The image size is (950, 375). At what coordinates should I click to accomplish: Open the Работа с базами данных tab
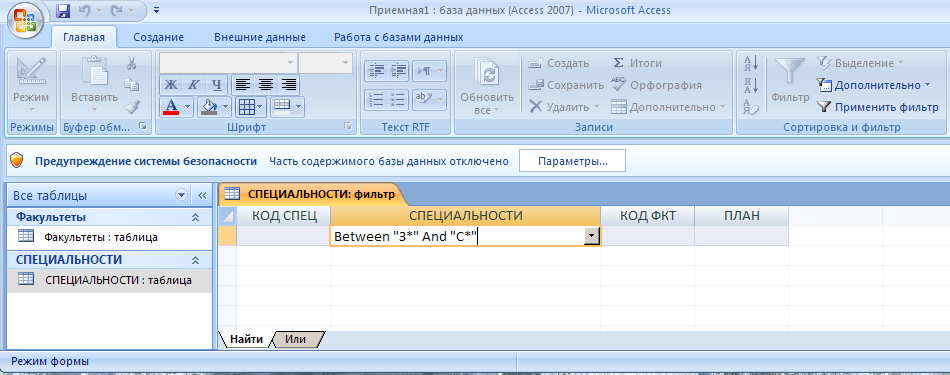click(x=399, y=38)
